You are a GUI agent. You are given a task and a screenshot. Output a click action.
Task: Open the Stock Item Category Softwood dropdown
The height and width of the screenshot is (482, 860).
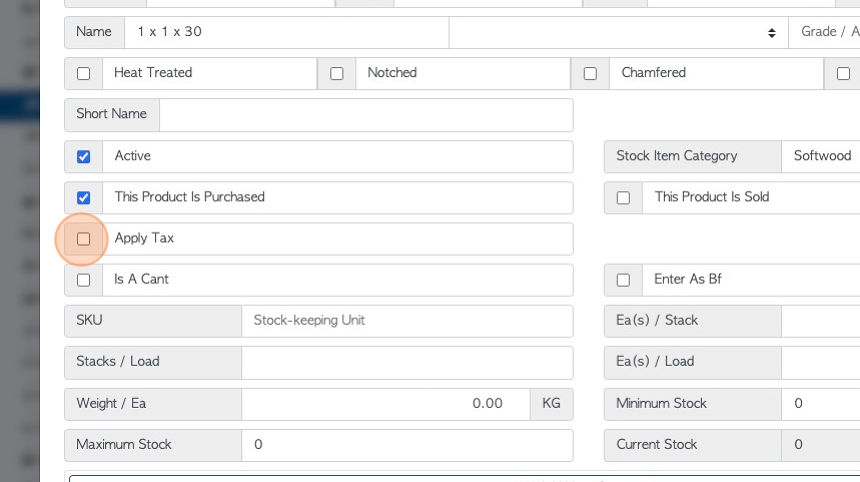[x=821, y=156]
